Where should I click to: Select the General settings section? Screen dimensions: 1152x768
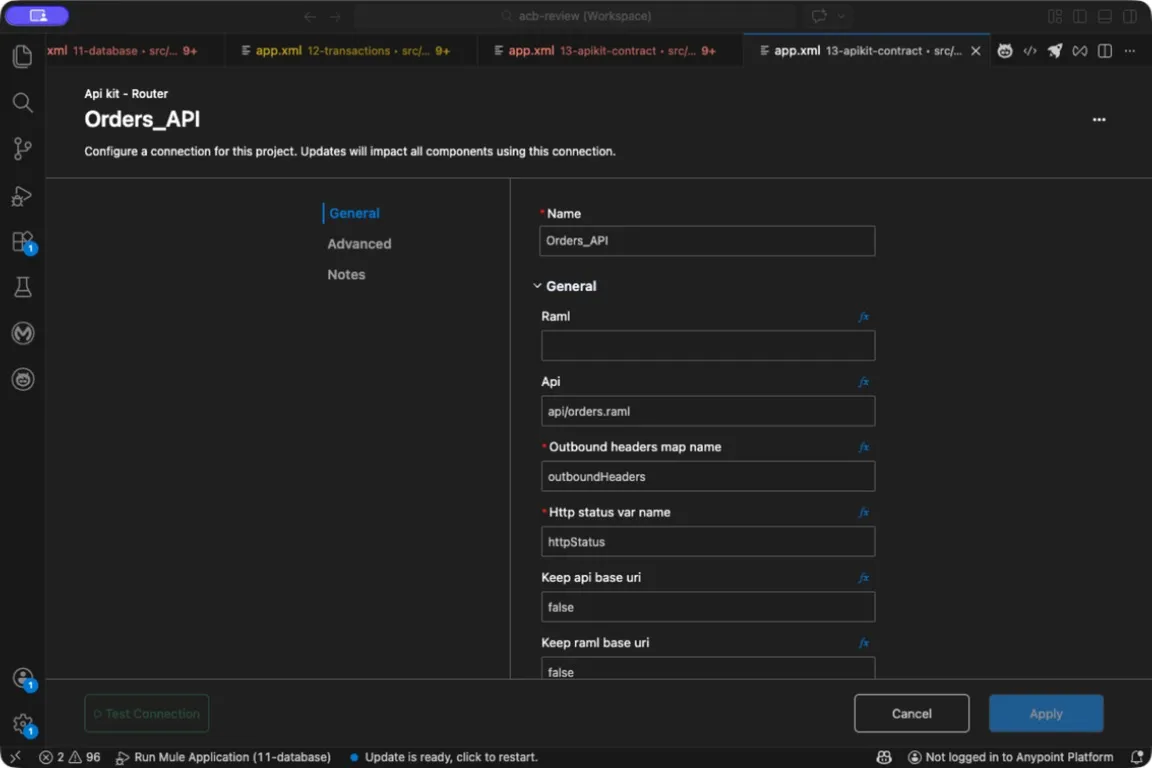[x=354, y=213]
